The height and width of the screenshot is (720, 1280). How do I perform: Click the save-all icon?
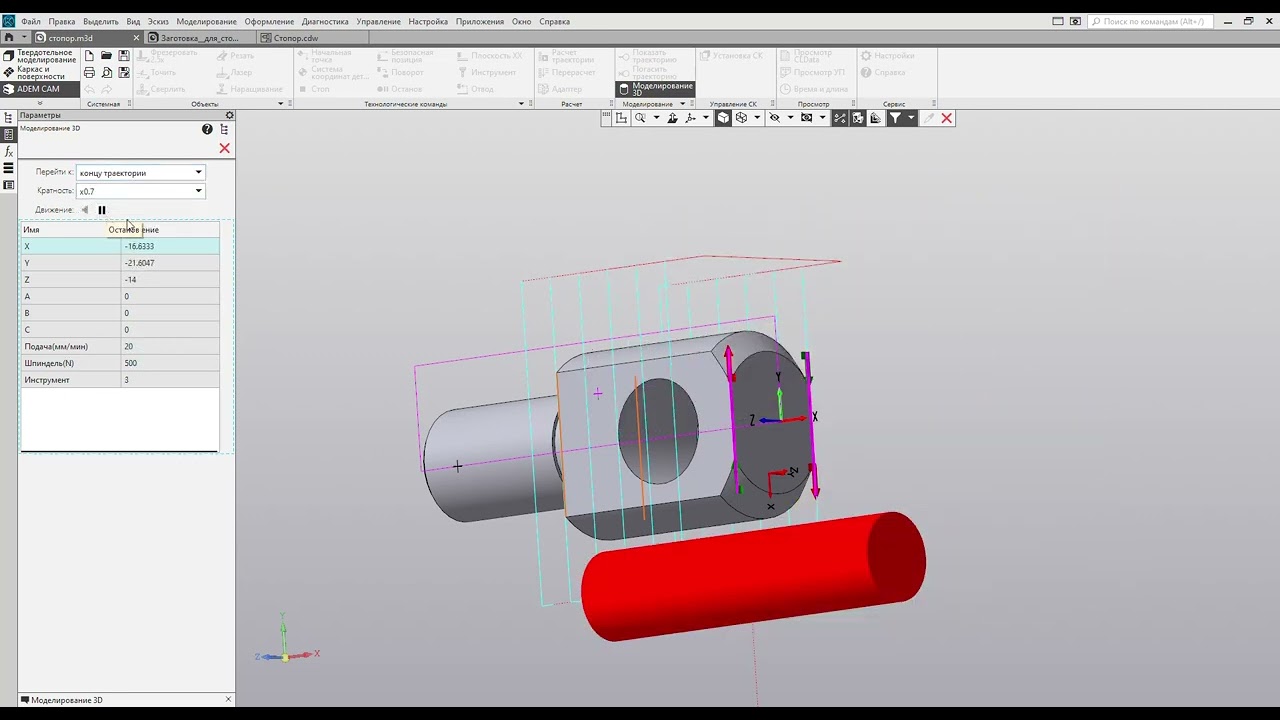[x=124, y=73]
